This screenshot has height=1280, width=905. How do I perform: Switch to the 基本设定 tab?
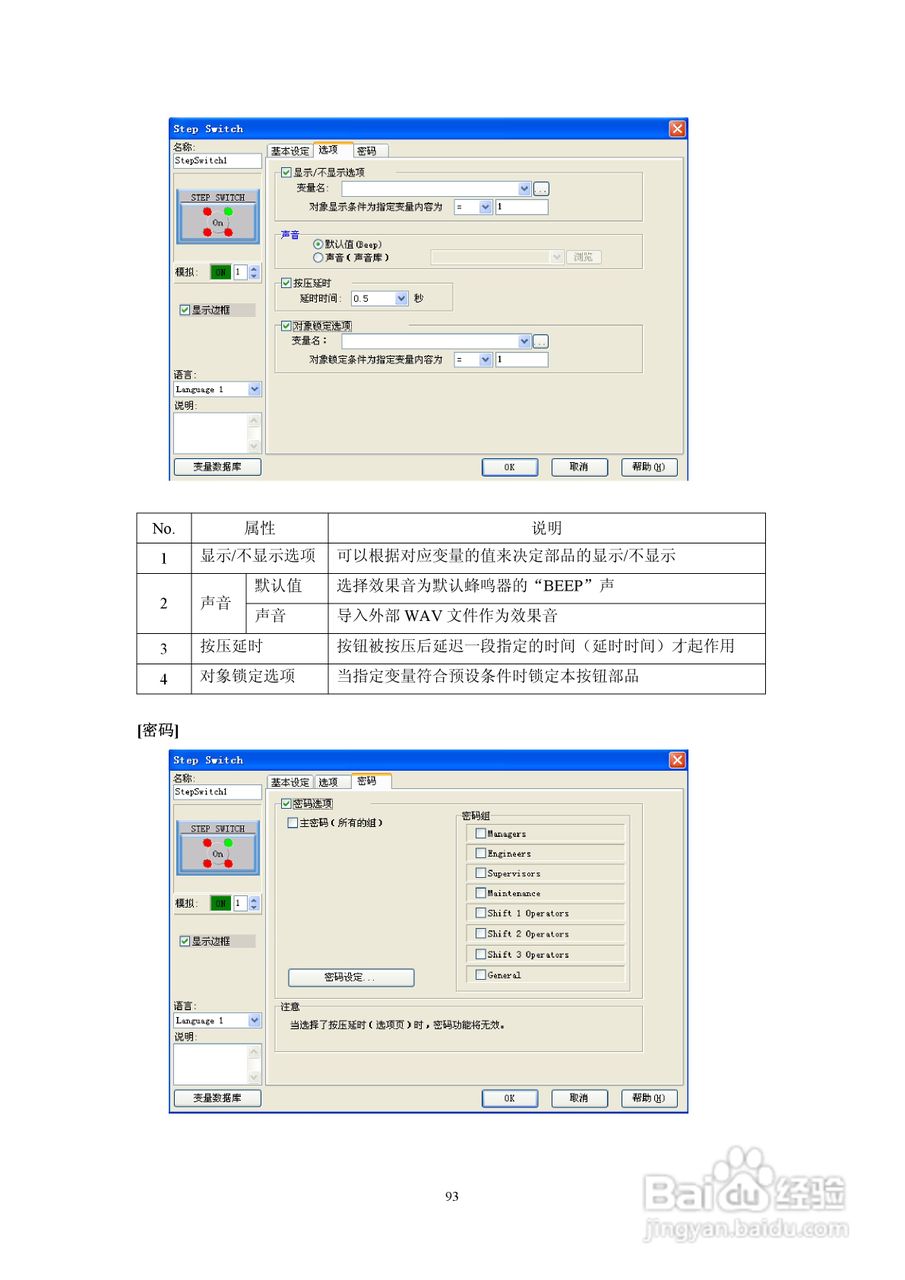(x=288, y=150)
